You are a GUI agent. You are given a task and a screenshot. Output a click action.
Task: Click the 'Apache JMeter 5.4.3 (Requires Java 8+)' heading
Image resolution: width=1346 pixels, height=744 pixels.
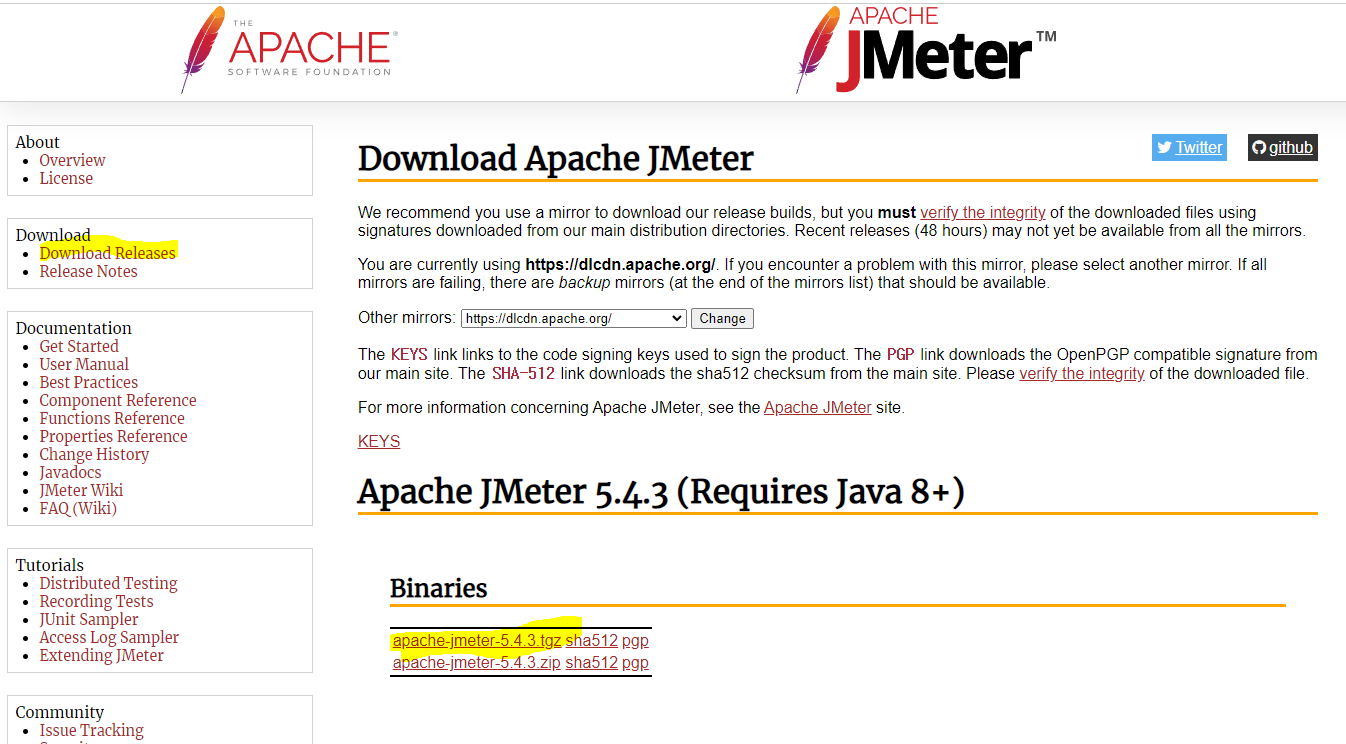tap(661, 492)
